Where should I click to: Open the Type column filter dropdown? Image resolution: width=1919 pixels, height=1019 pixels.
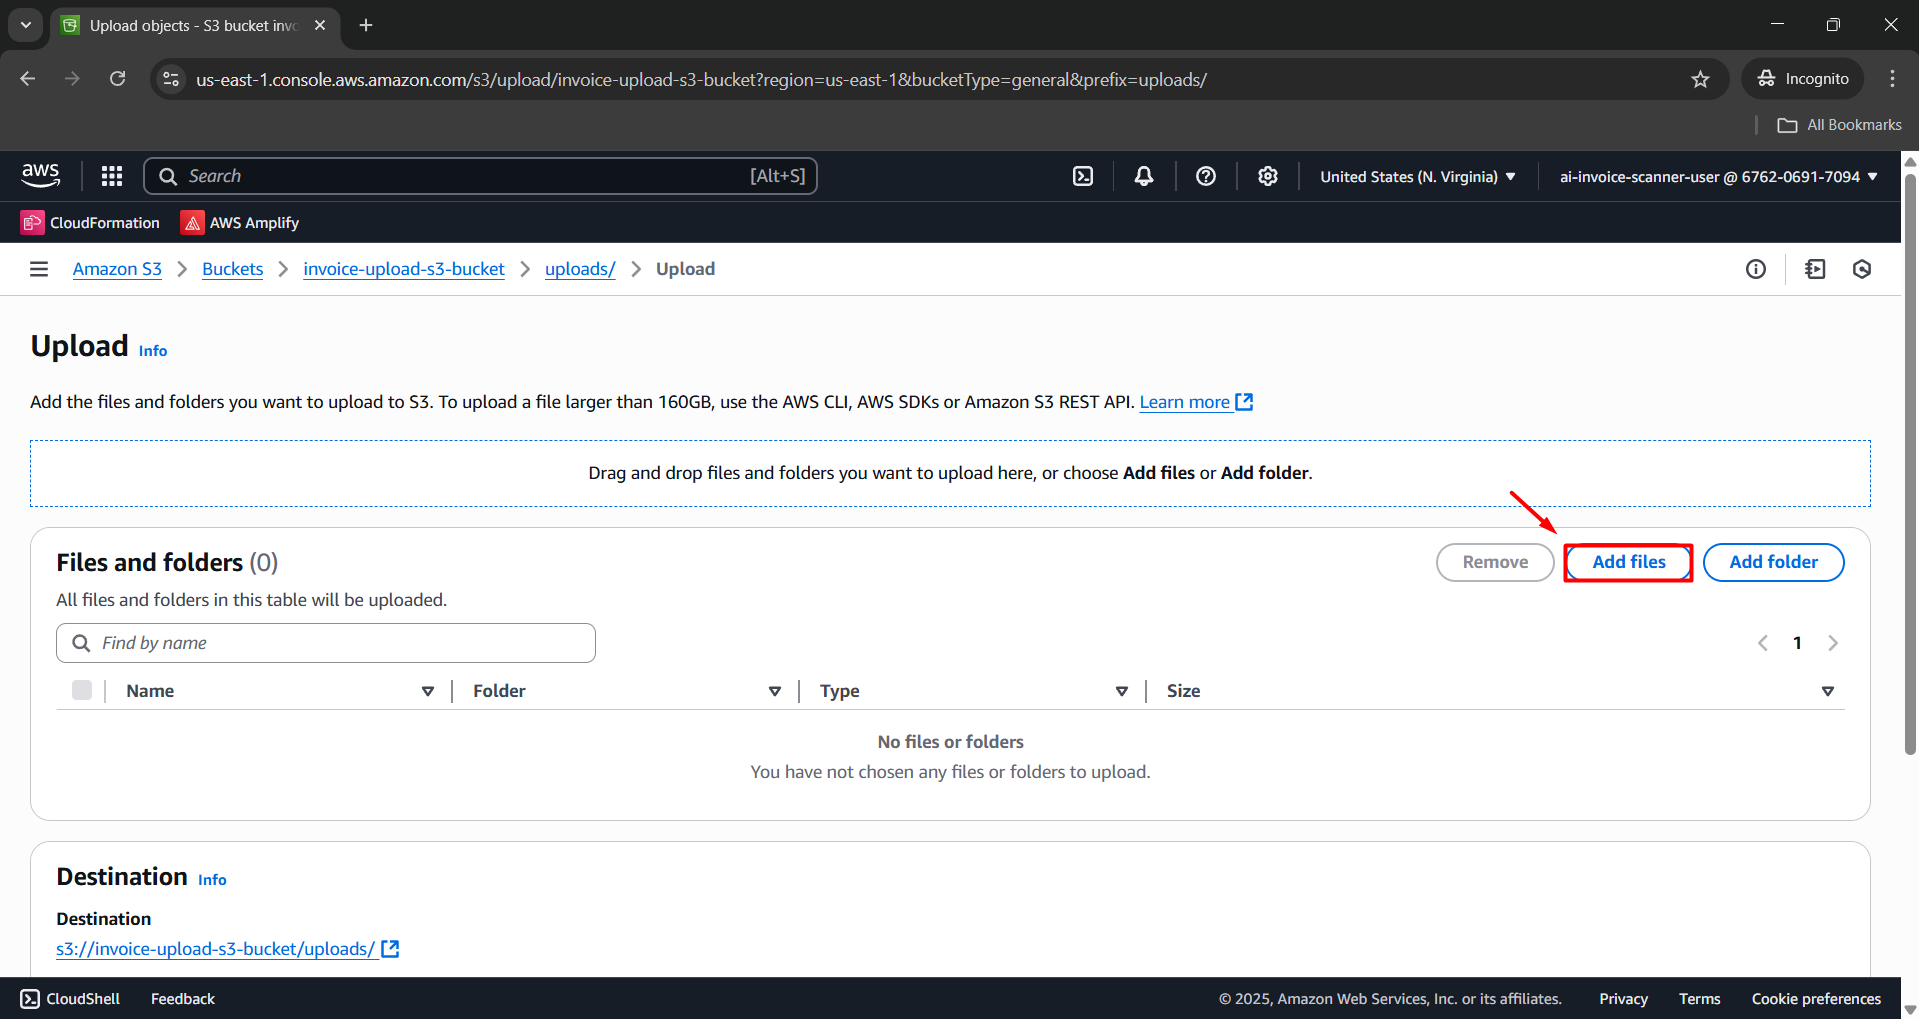(1121, 690)
